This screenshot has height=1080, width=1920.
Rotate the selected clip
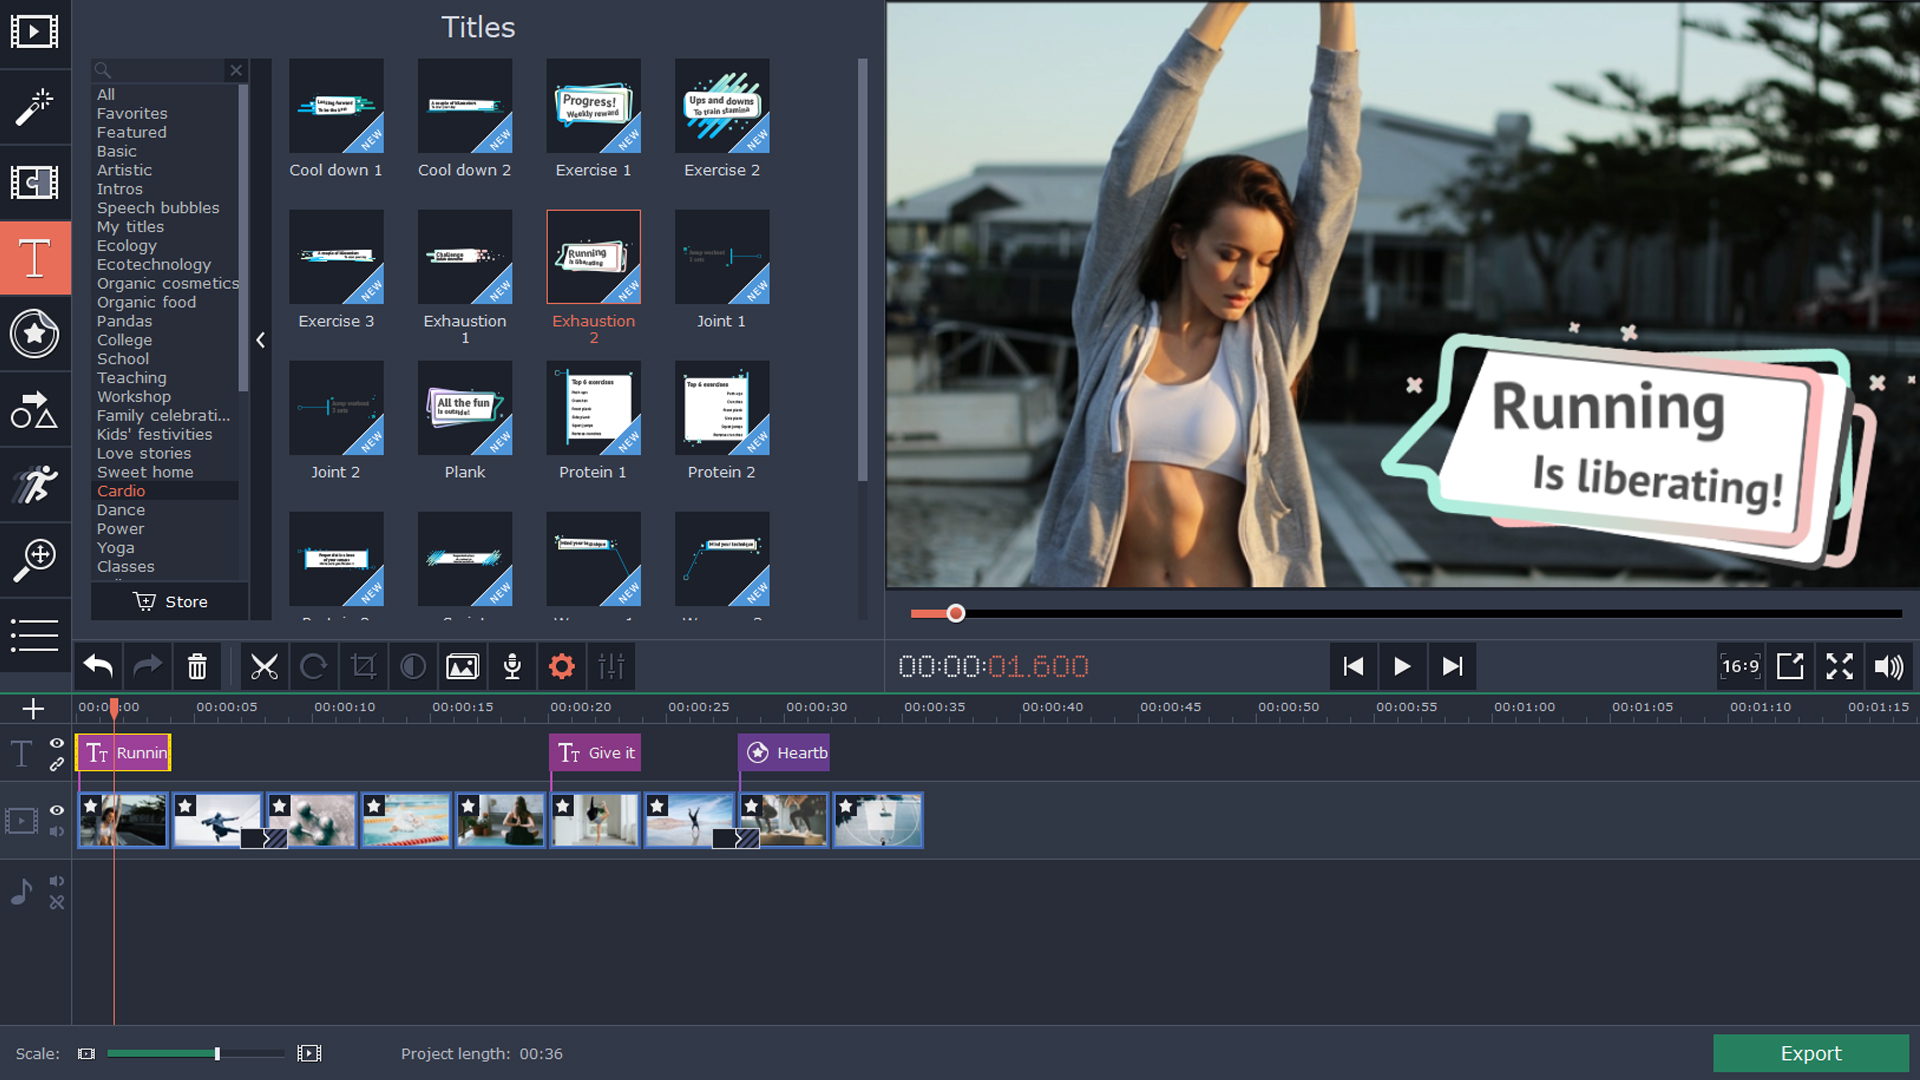[x=314, y=666]
